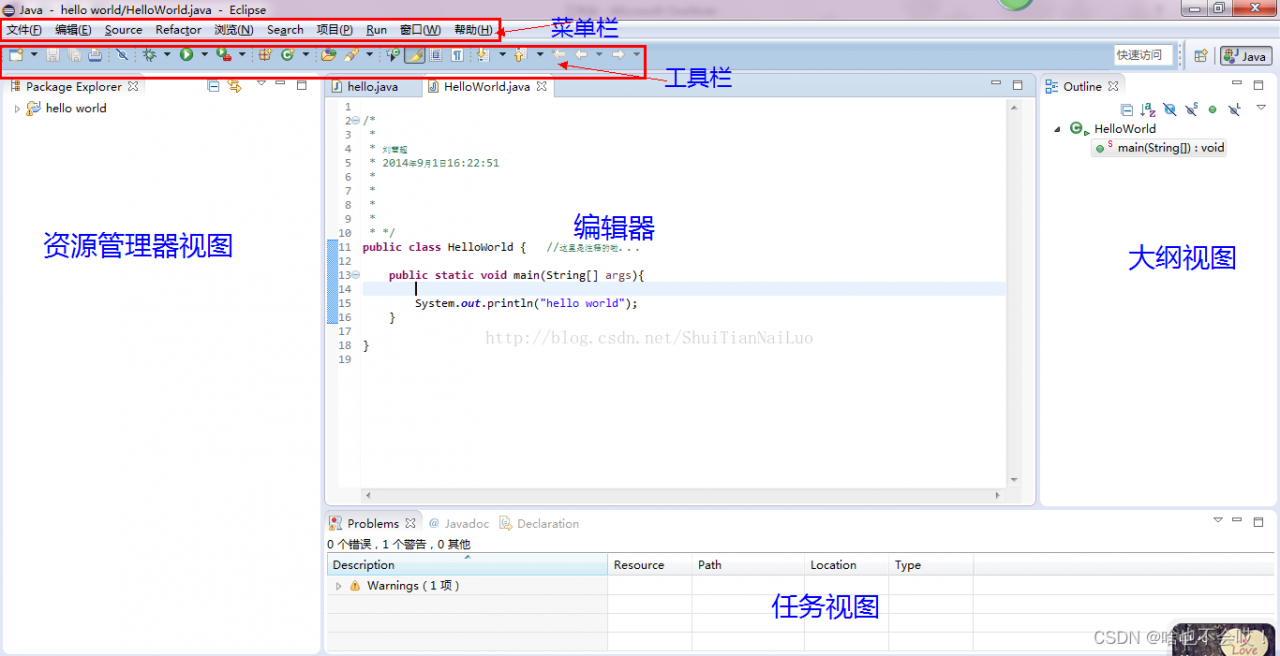Click the editor vertical scrollbar down arrow
This screenshot has height=656, width=1280.
(x=1014, y=481)
